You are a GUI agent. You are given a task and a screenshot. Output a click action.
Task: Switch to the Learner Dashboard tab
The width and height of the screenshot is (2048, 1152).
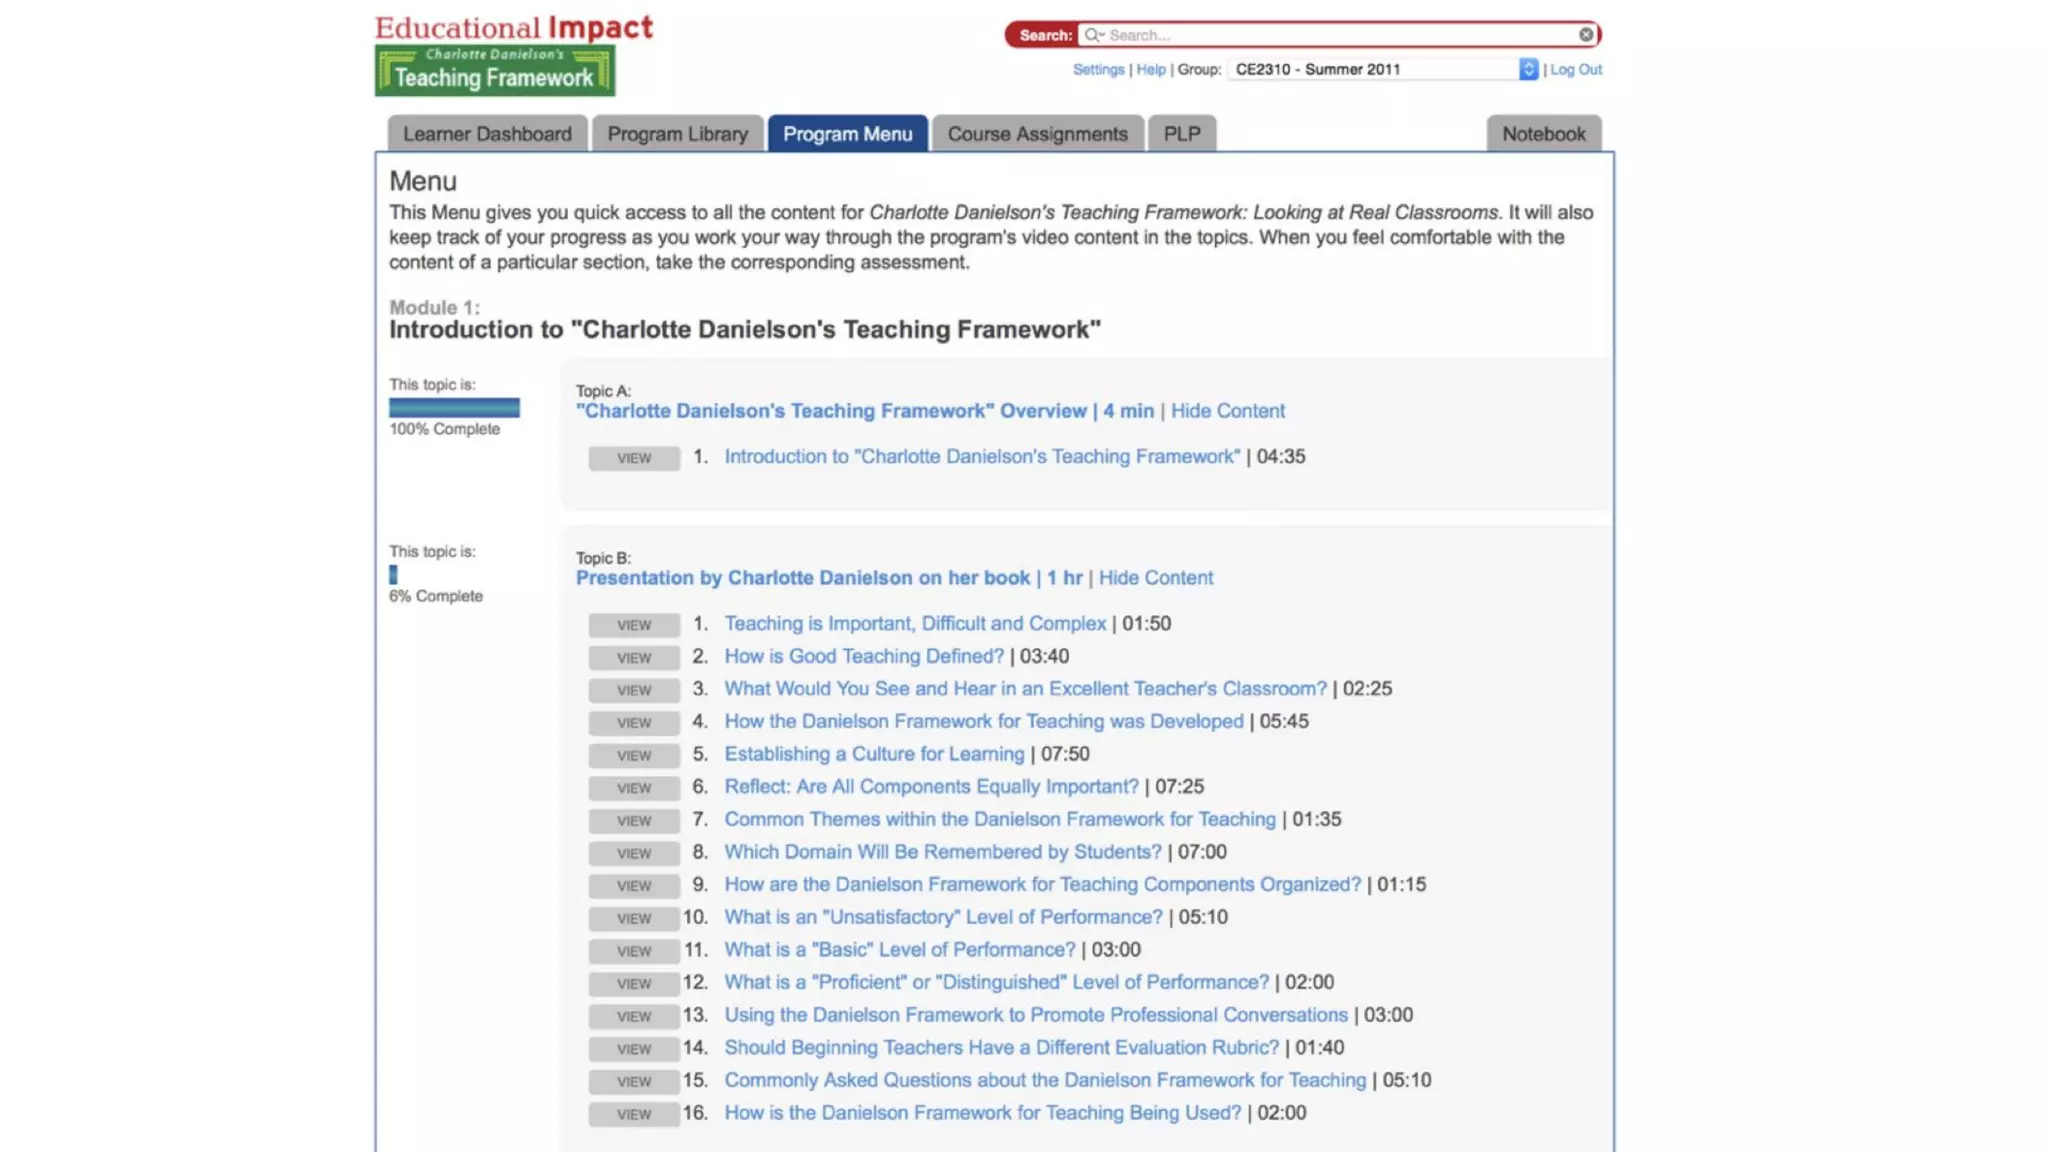487,134
